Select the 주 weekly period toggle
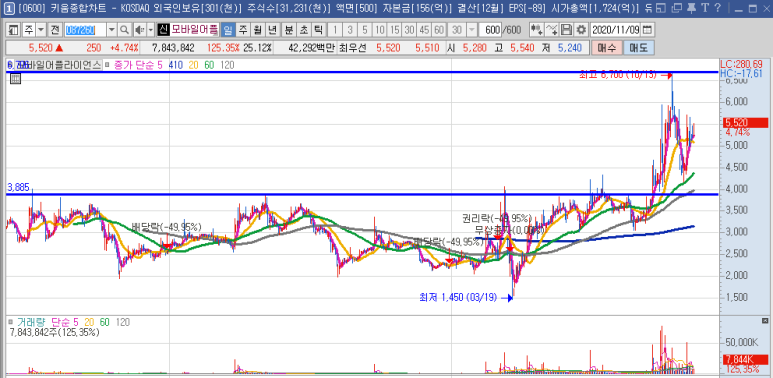This screenshot has height=378, width=773. (243, 30)
